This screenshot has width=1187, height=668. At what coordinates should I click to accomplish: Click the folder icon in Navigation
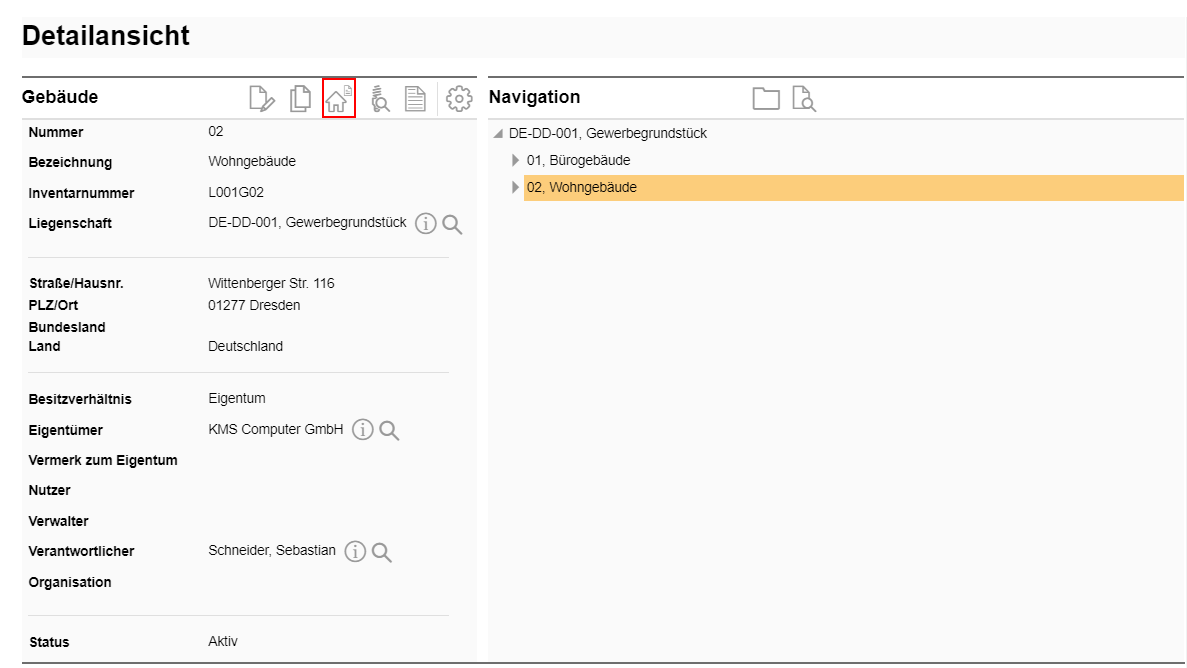point(766,98)
